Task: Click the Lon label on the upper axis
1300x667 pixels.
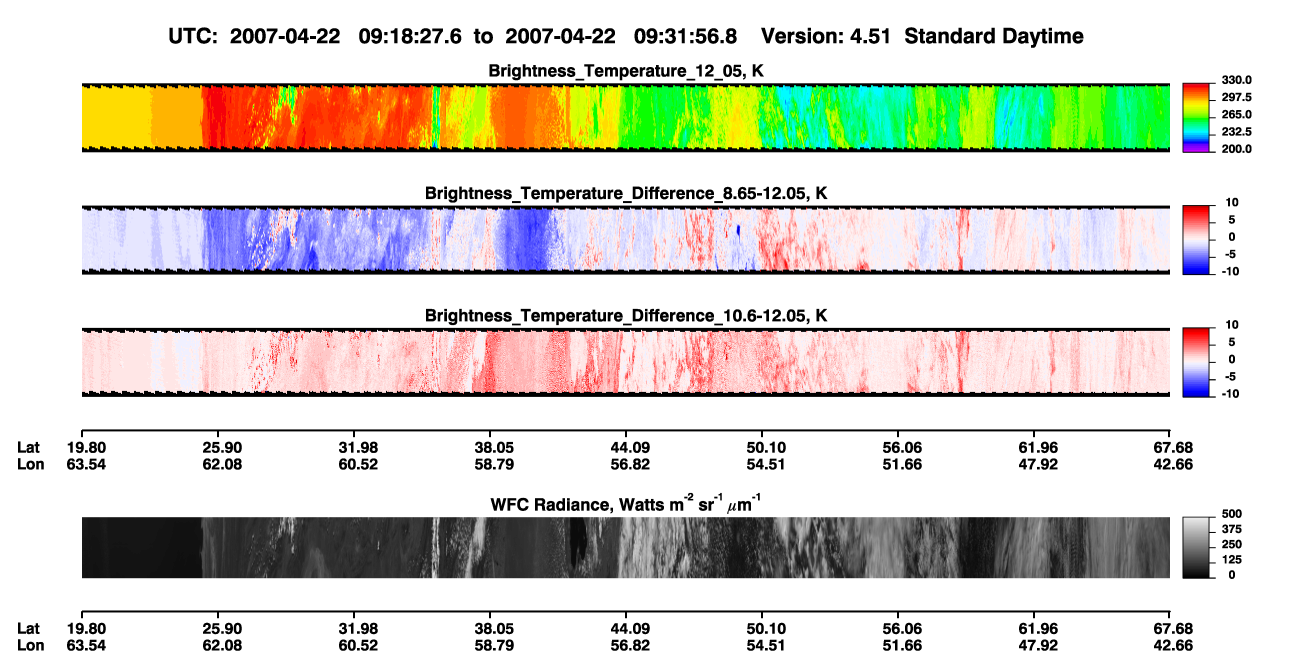Action: [x=29, y=465]
